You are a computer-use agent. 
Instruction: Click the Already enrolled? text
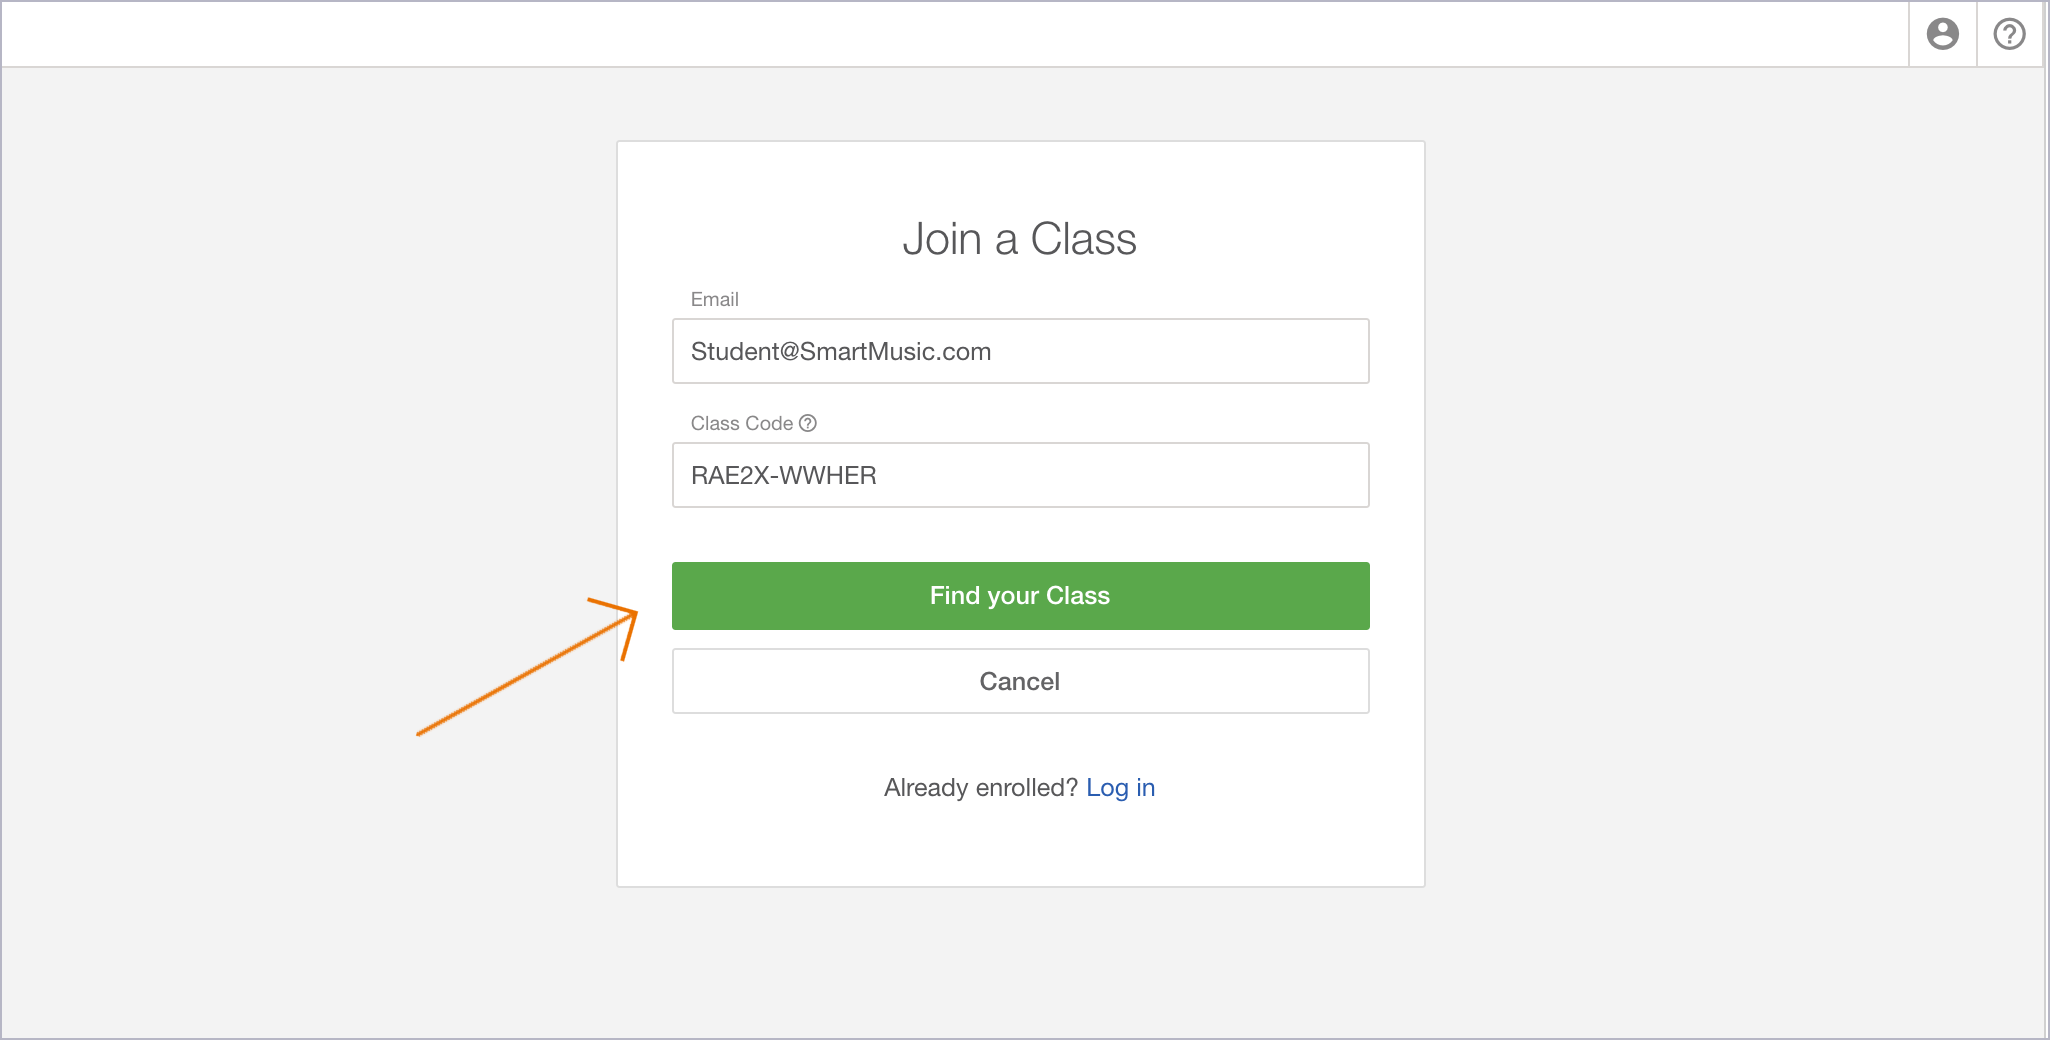pyautogui.click(x=980, y=788)
